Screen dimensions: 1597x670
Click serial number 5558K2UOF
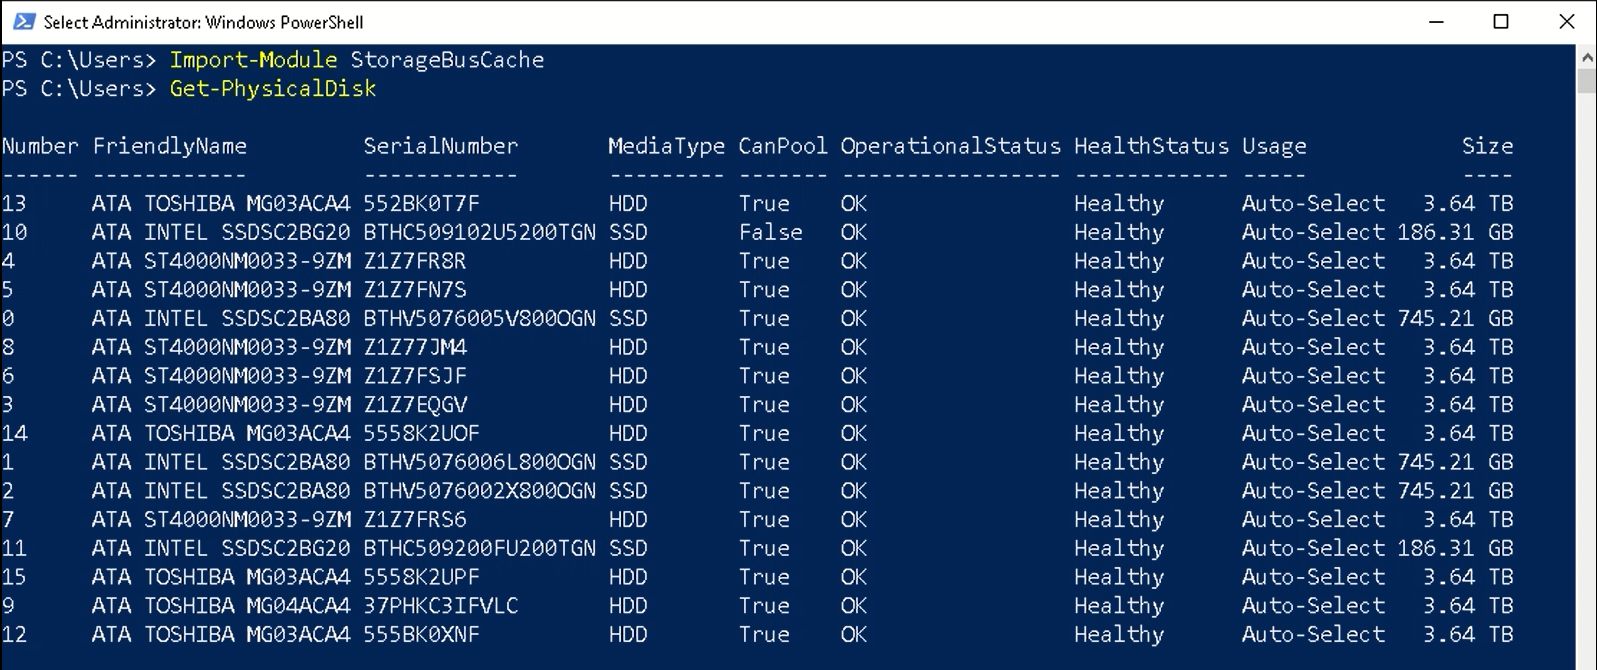[422, 434]
